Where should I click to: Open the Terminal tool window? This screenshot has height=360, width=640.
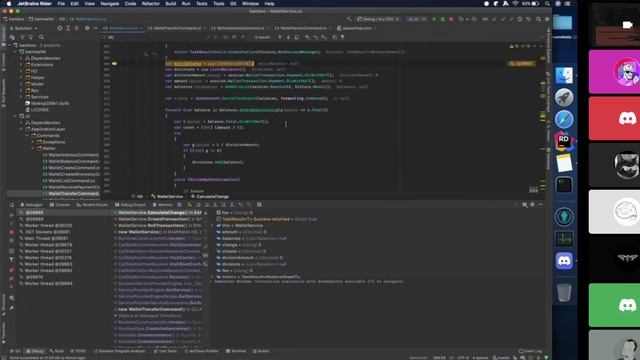click(x=236, y=351)
